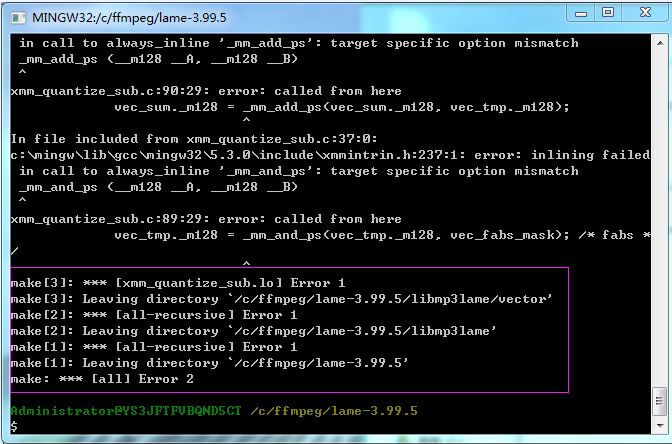
Task: Click the xmmintrin.h:237:1 inlining failed line
Action: (330, 155)
